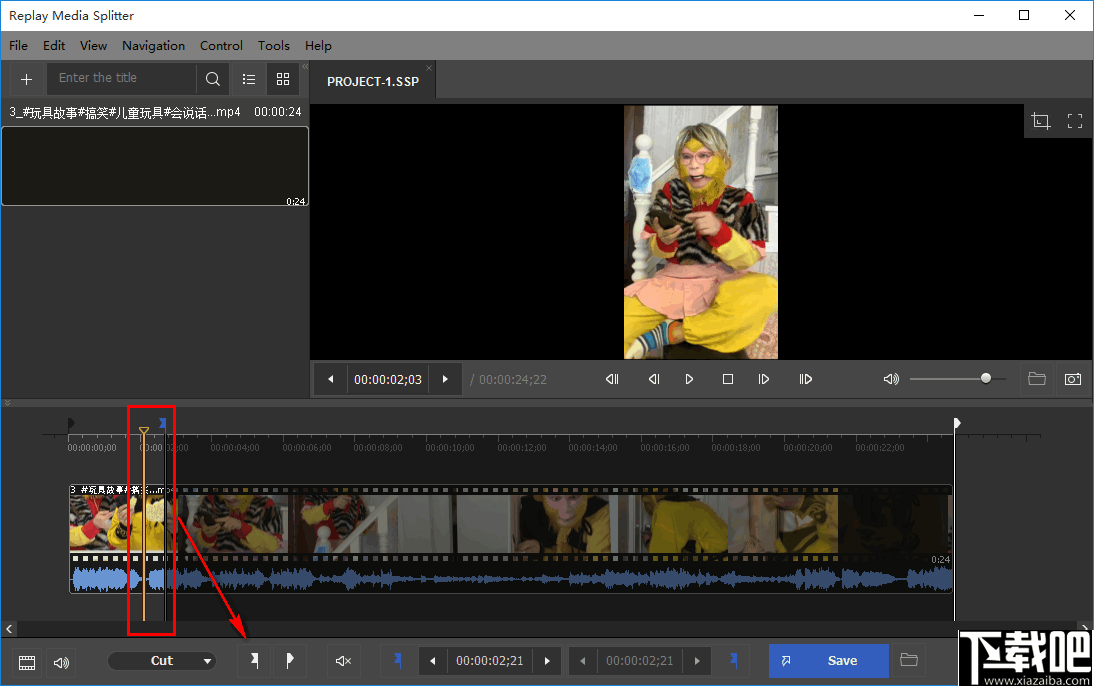This screenshot has width=1094, height=686.
Task: Toggle the audio waveform speaker icon
Action: (x=60, y=662)
